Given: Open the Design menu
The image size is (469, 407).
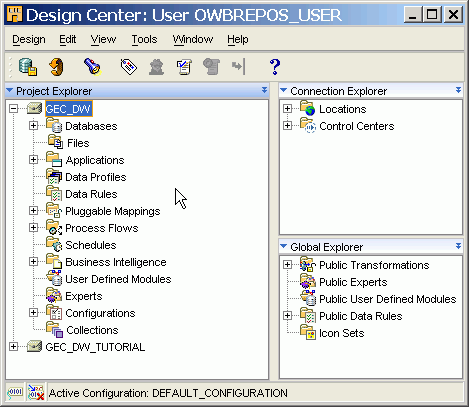Looking at the screenshot, I should 29,39.
